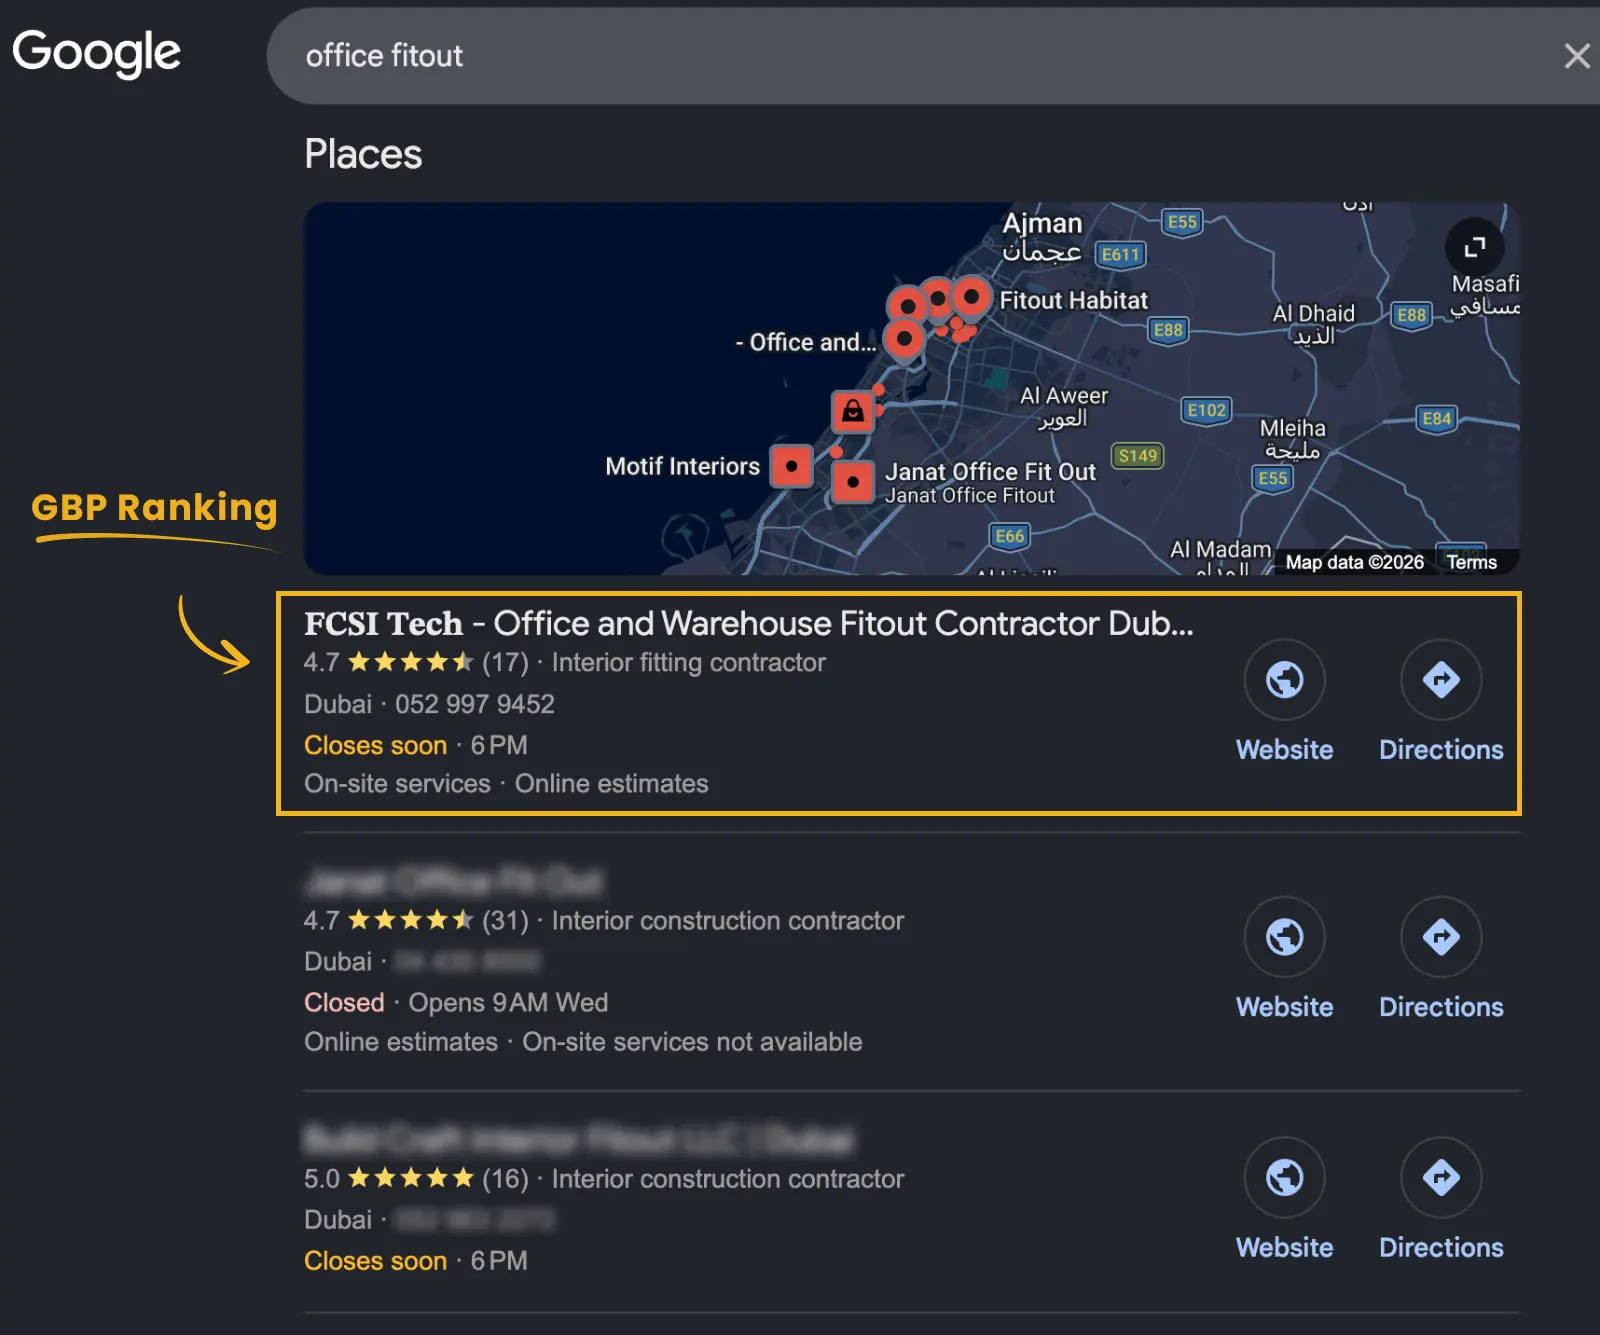Viewport: 1600px width, 1335px height.
Task: Click the Al Aweer label on the map
Action: coord(1063,407)
